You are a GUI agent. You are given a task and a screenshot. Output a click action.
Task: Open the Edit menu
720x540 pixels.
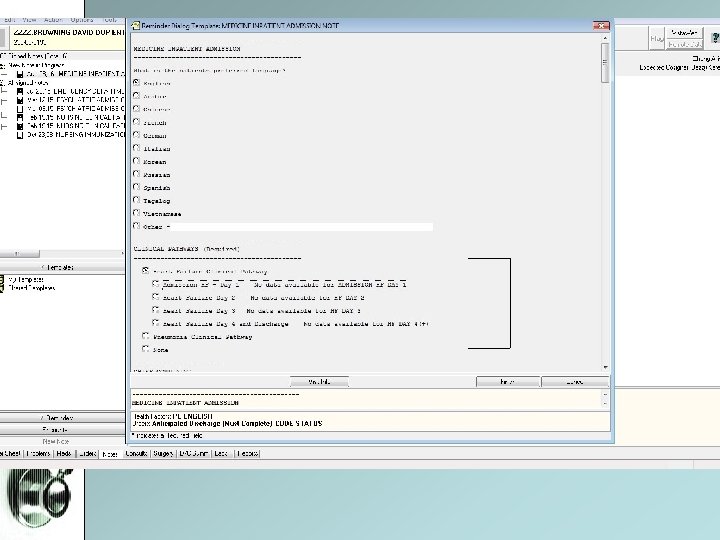9,20
